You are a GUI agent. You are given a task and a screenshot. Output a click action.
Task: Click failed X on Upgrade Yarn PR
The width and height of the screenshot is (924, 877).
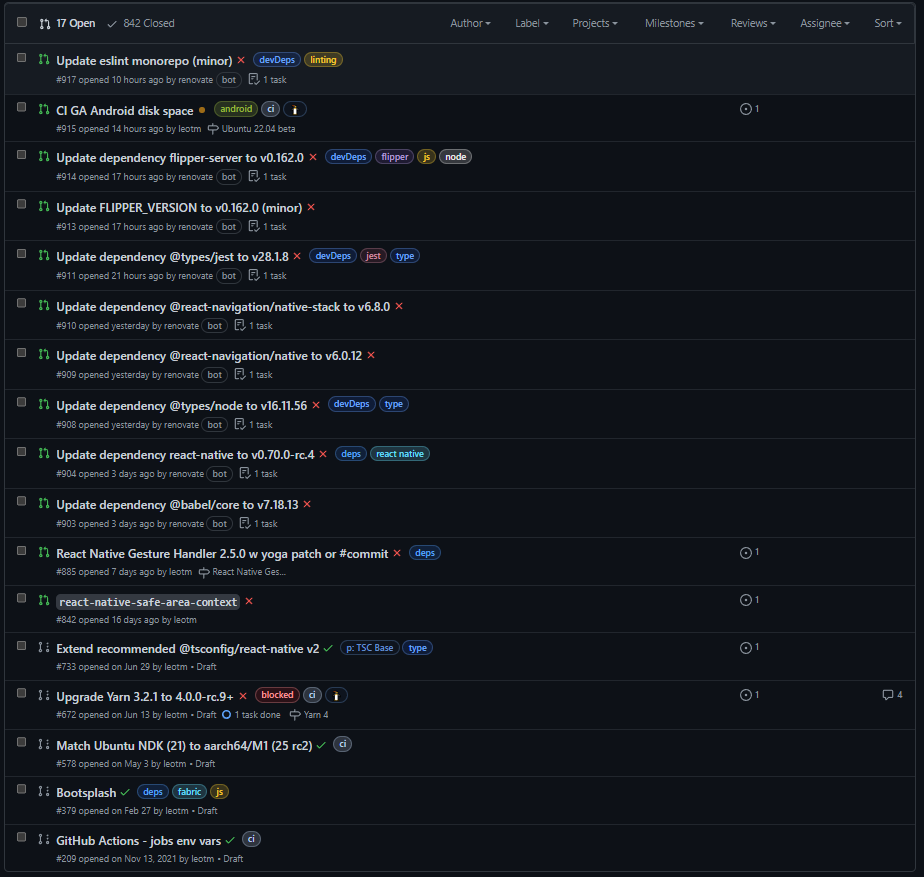pos(243,696)
